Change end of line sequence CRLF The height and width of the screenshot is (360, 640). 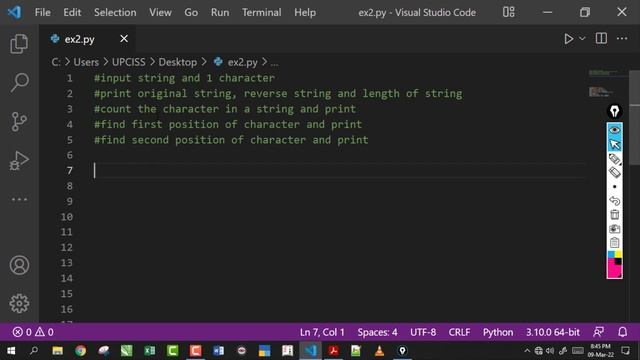[x=459, y=332]
